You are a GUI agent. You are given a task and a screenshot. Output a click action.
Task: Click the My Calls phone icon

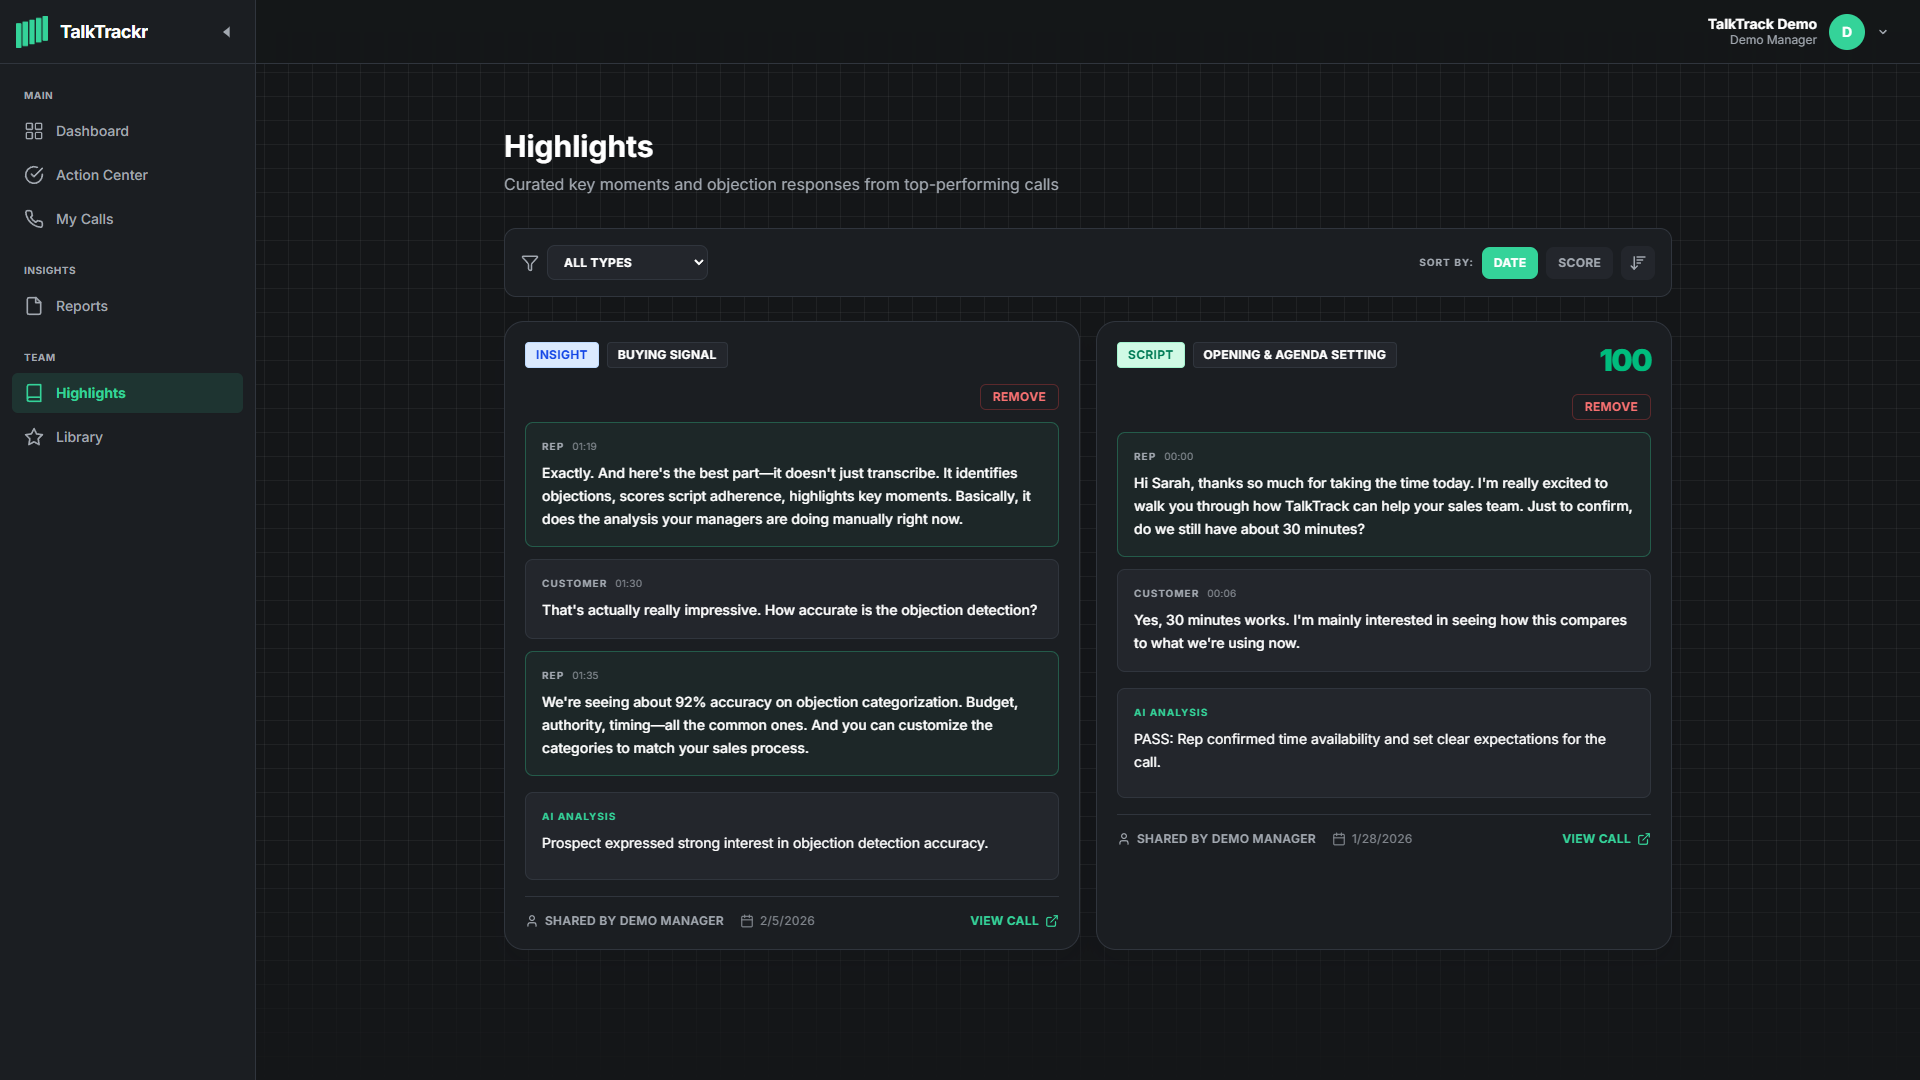pos(34,219)
